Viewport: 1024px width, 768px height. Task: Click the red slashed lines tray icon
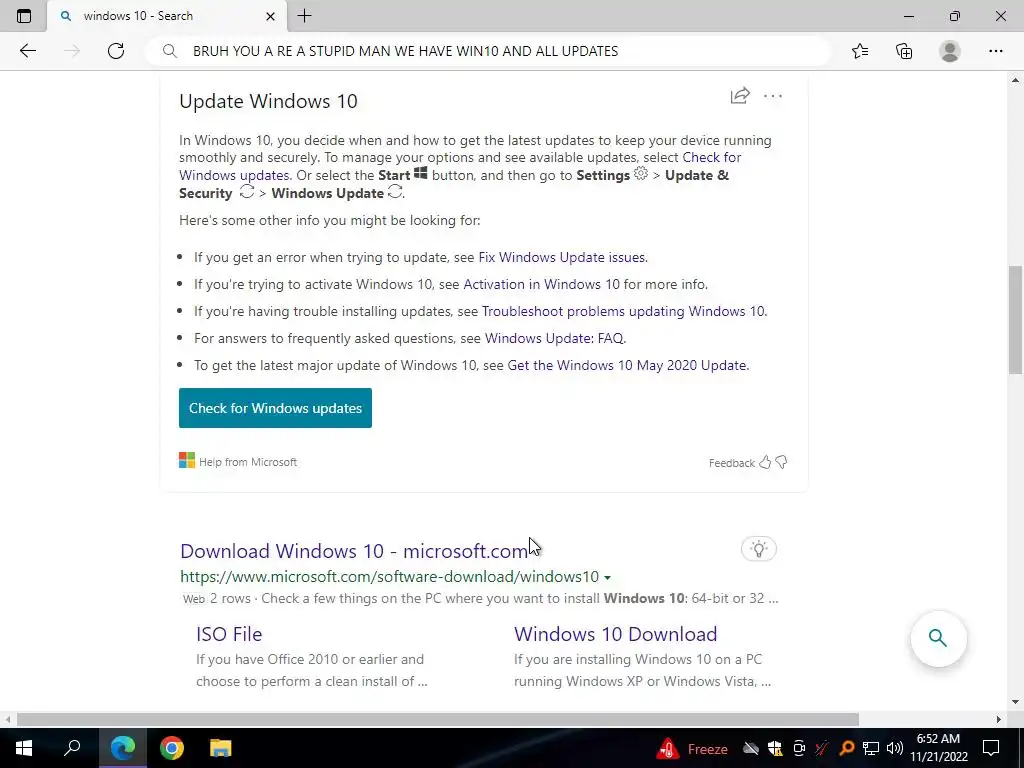pos(822,748)
